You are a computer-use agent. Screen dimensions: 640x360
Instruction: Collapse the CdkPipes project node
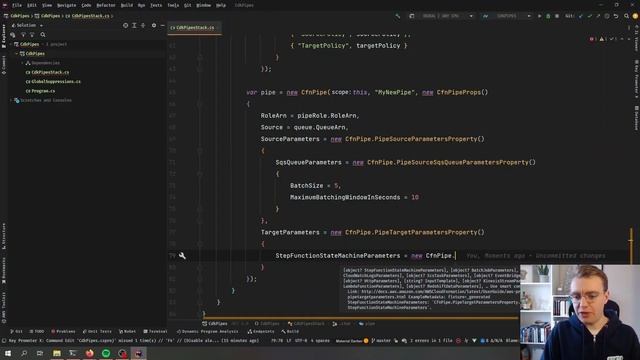[17, 53]
